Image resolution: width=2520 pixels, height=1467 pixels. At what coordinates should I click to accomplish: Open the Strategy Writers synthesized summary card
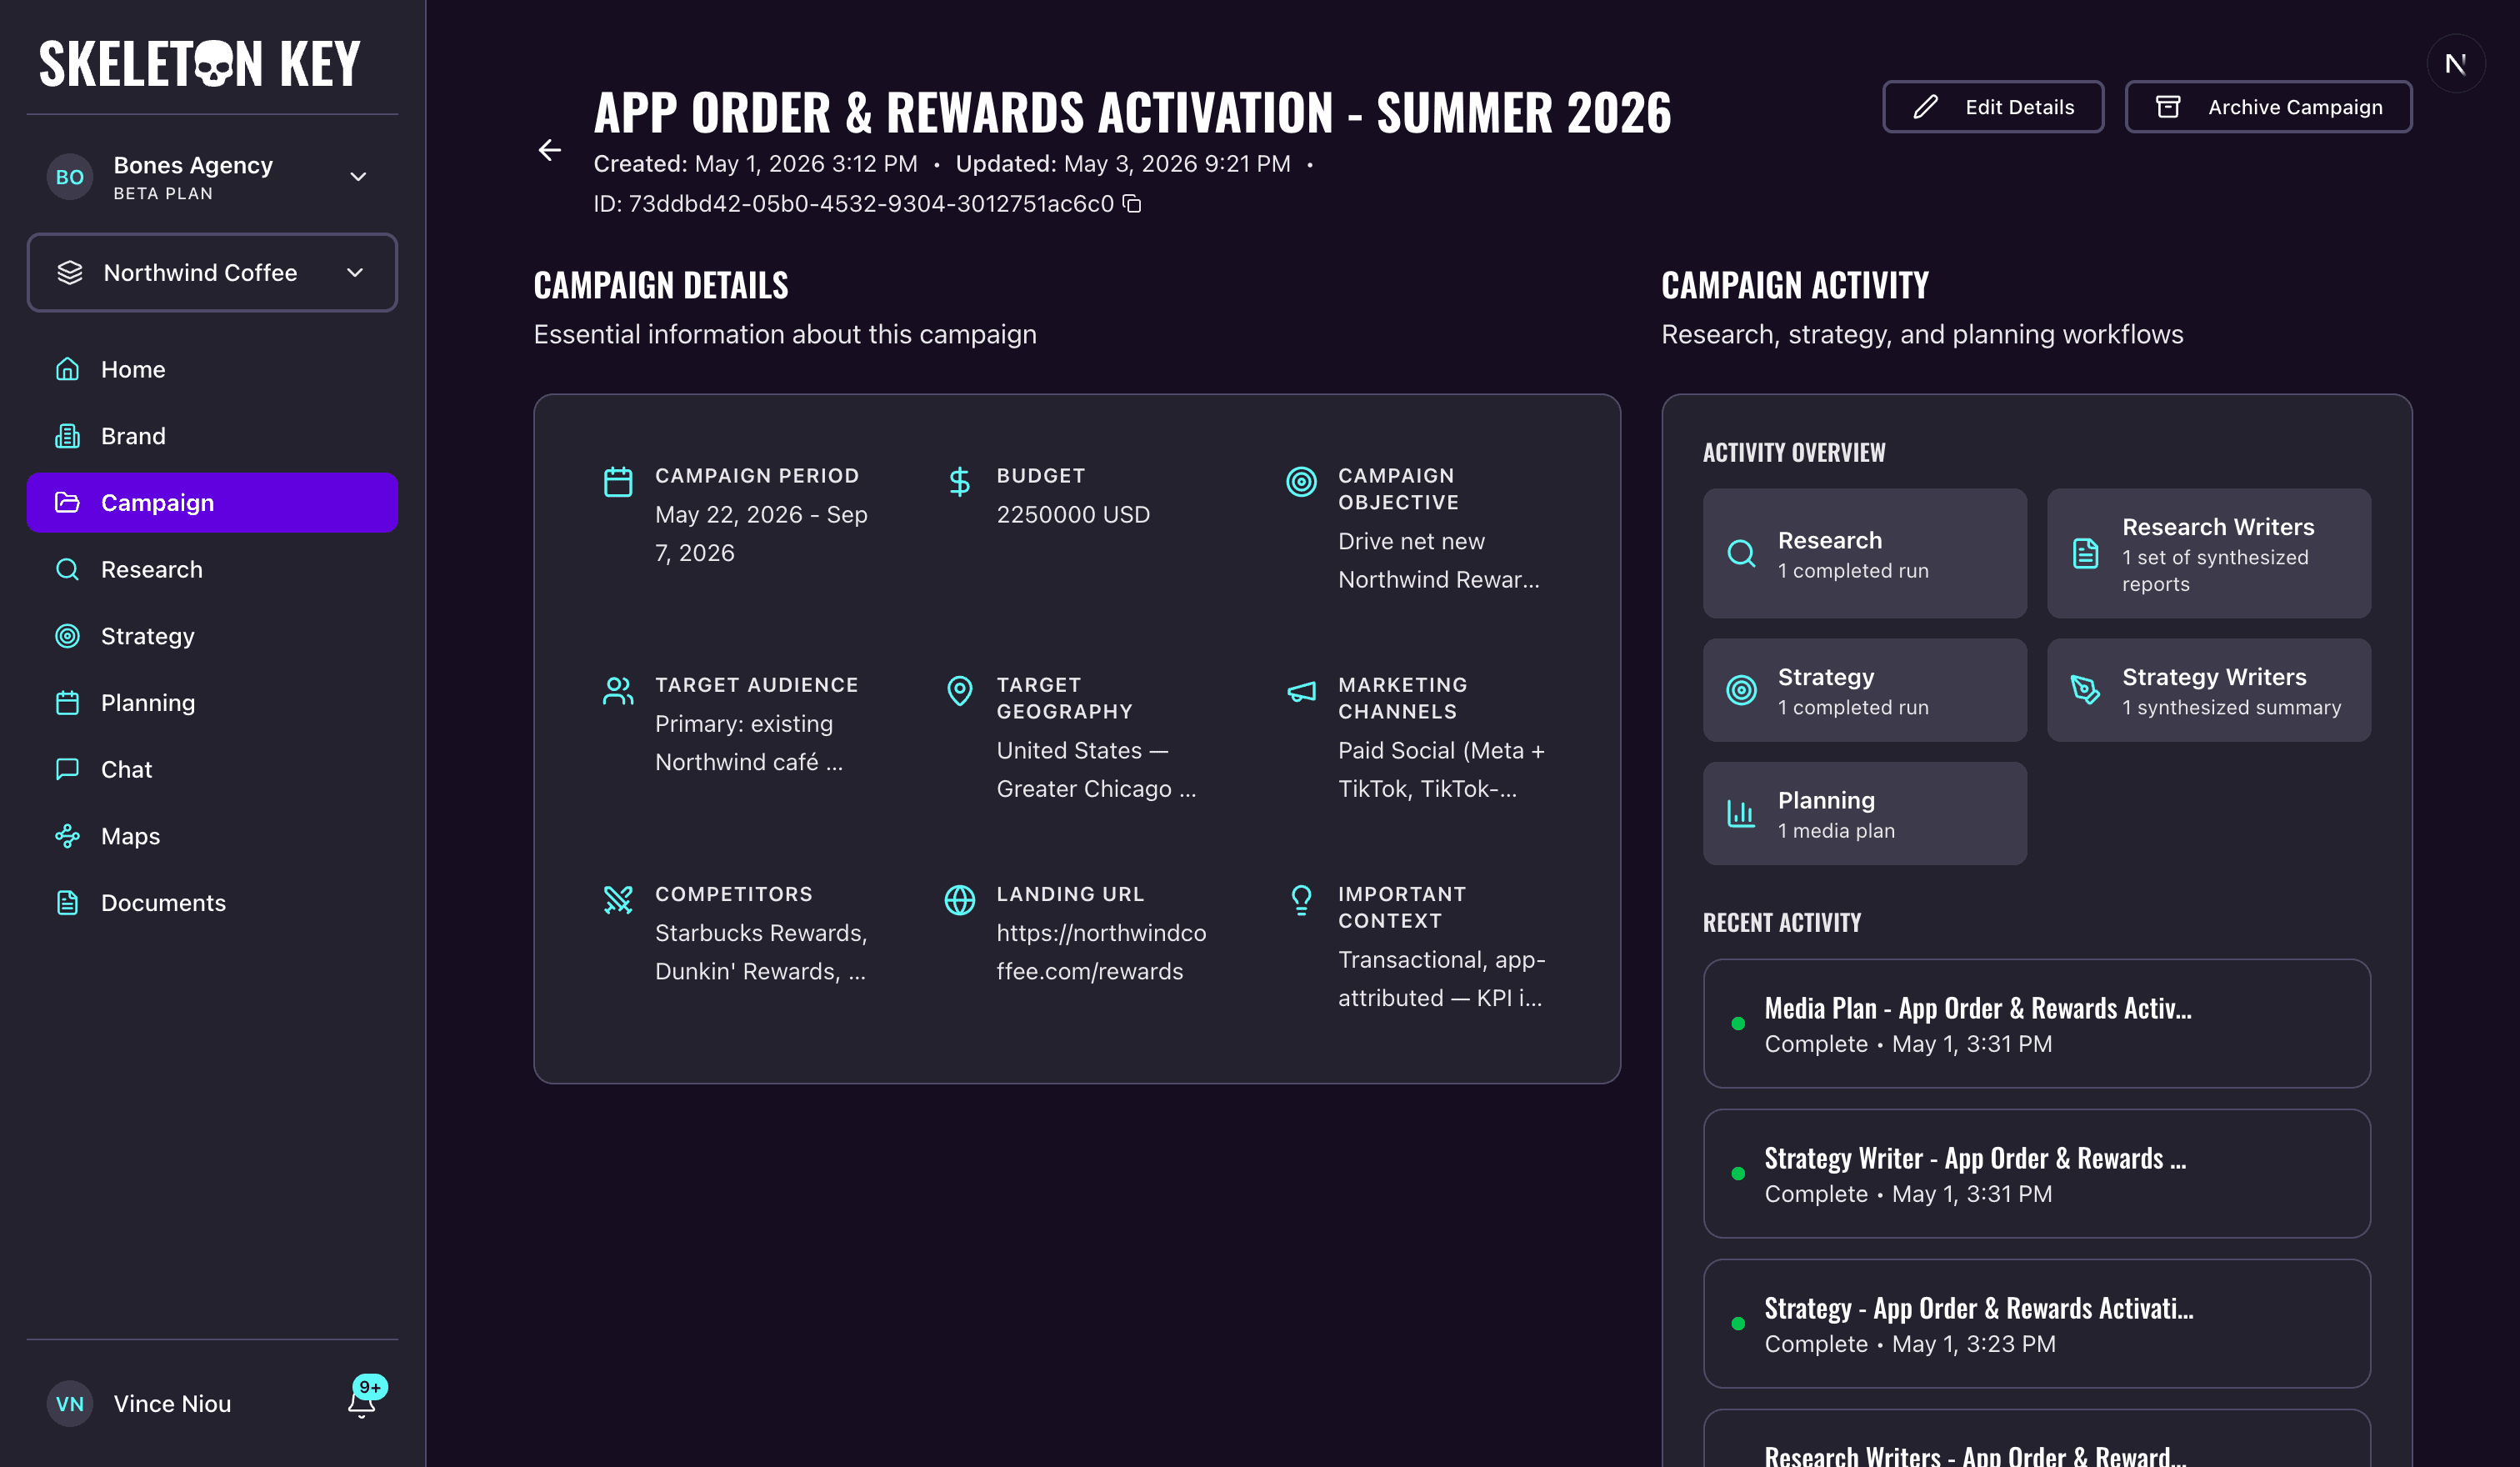pos(2209,691)
